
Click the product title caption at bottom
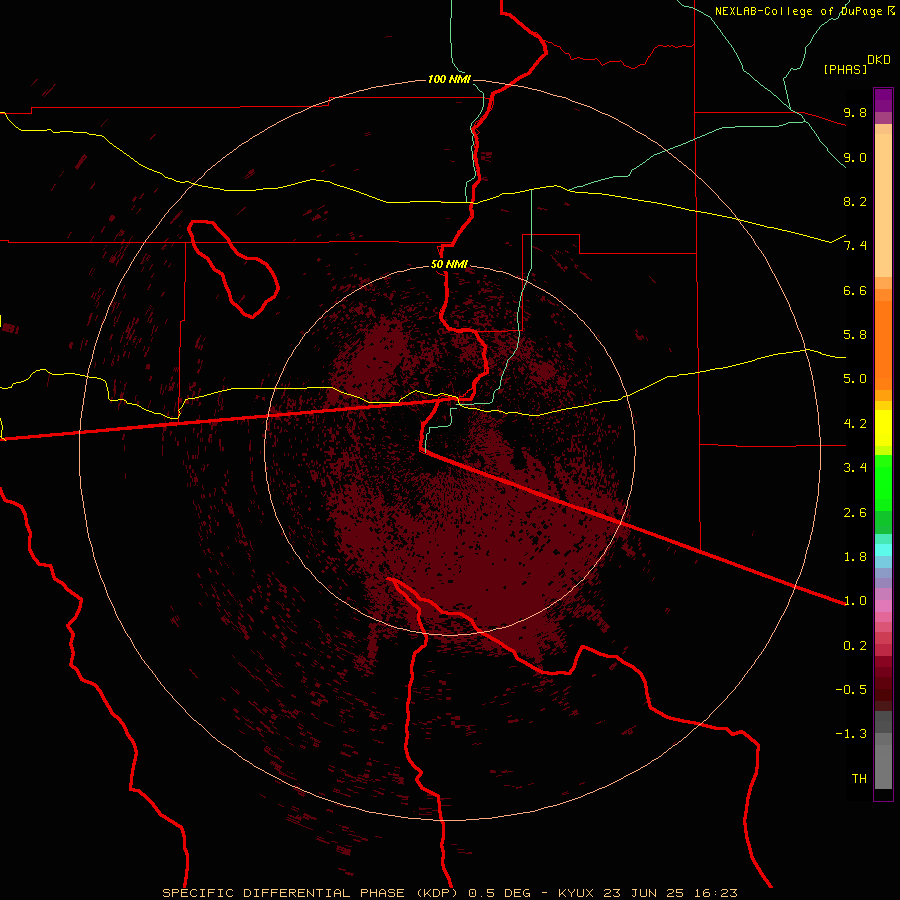tap(449, 893)
